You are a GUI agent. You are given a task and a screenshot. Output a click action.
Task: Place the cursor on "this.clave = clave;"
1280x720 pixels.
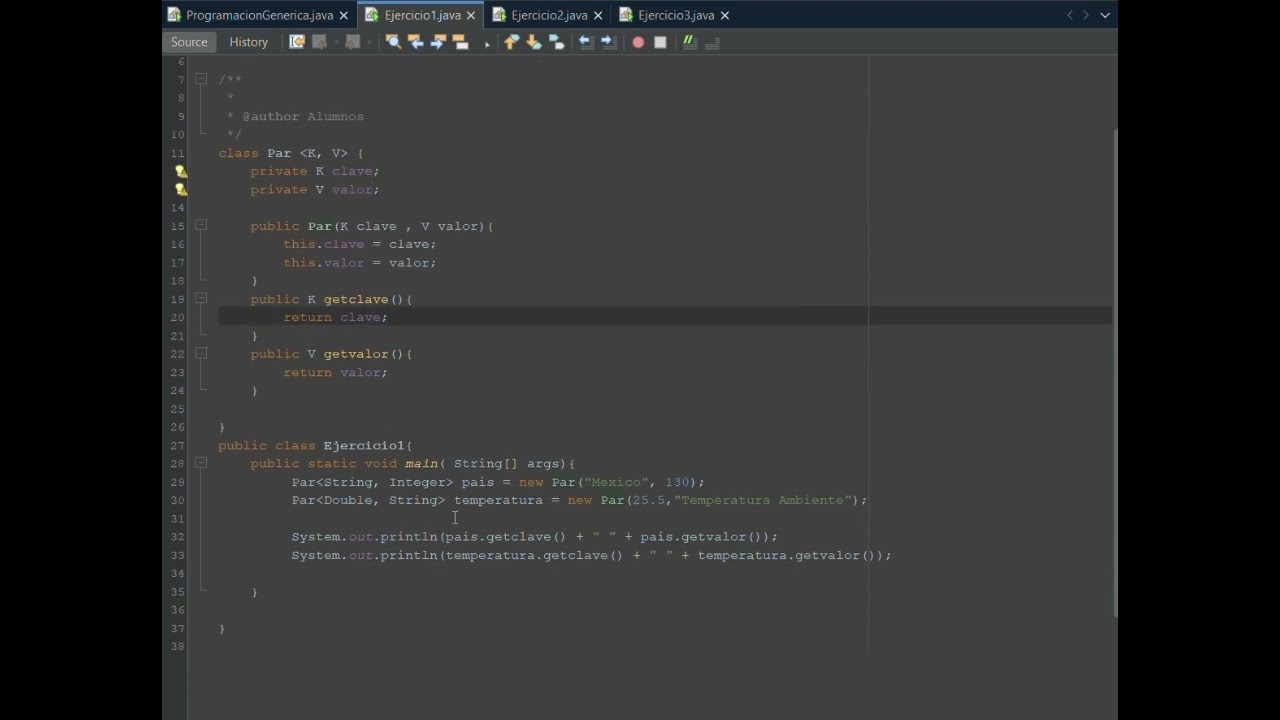tap(360, 244)
